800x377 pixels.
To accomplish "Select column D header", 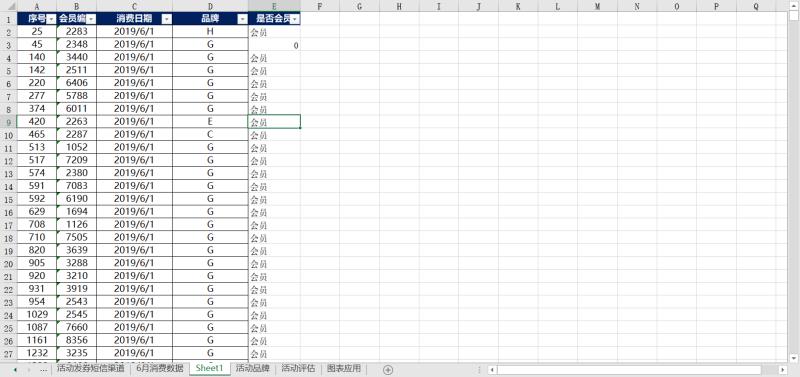I will pos(210,6).
